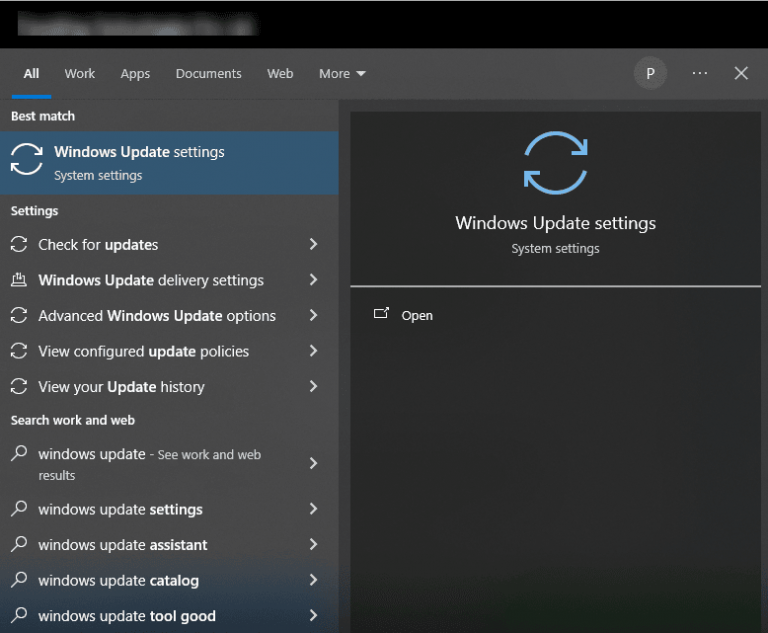Screen dimensions: 768x633
Task: Click the P user account avatar
Action: click(650, 73)
